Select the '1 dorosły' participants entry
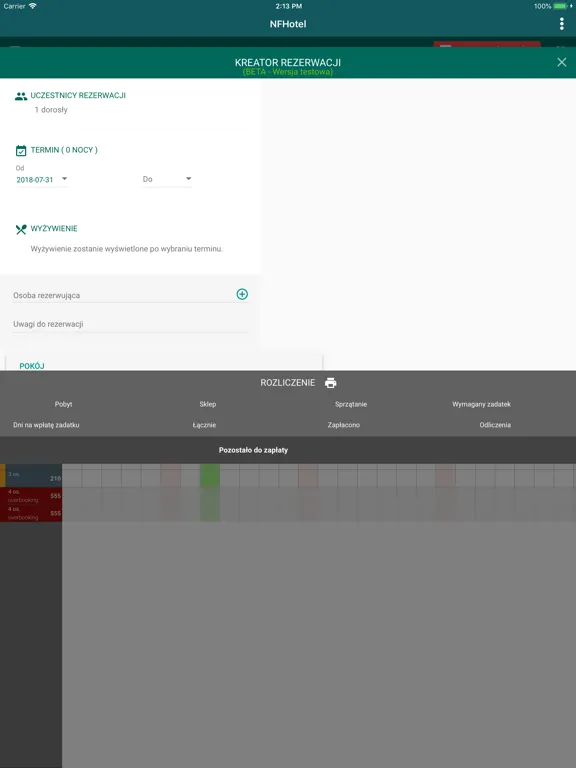 point(51,110)
